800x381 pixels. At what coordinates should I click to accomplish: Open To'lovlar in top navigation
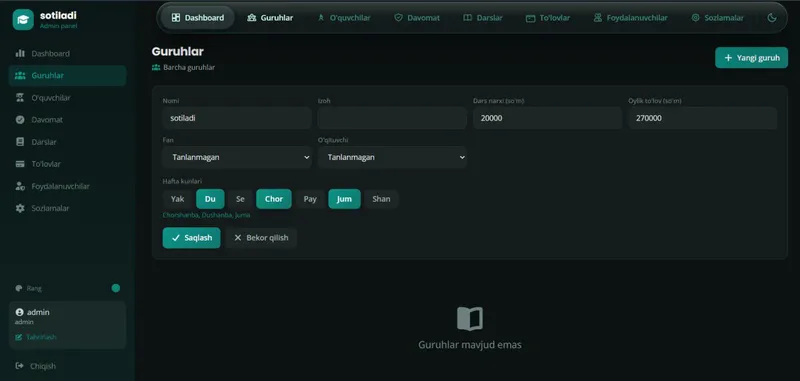[548, 18]
